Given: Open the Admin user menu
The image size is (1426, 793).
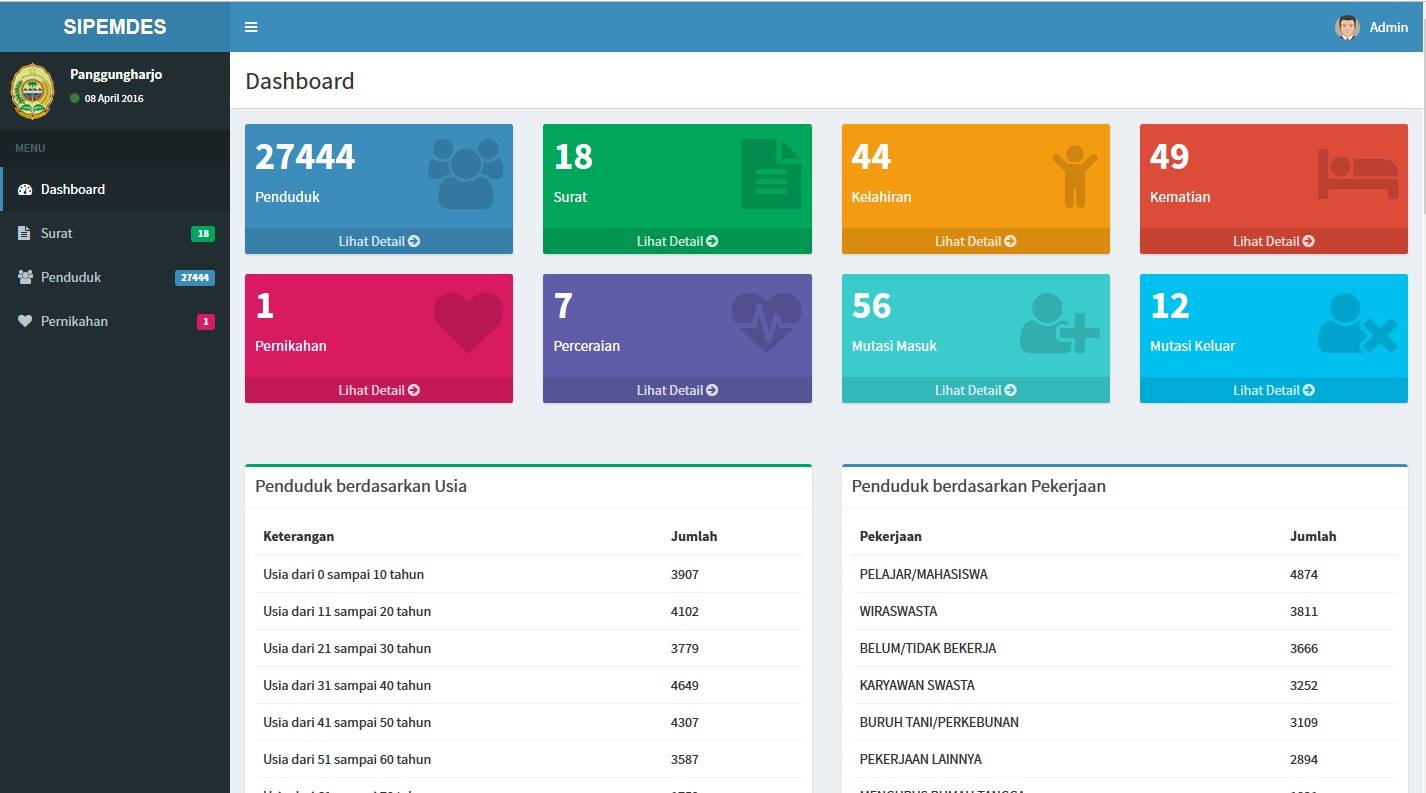Looking at the screenshot, I should (1372, 27).
